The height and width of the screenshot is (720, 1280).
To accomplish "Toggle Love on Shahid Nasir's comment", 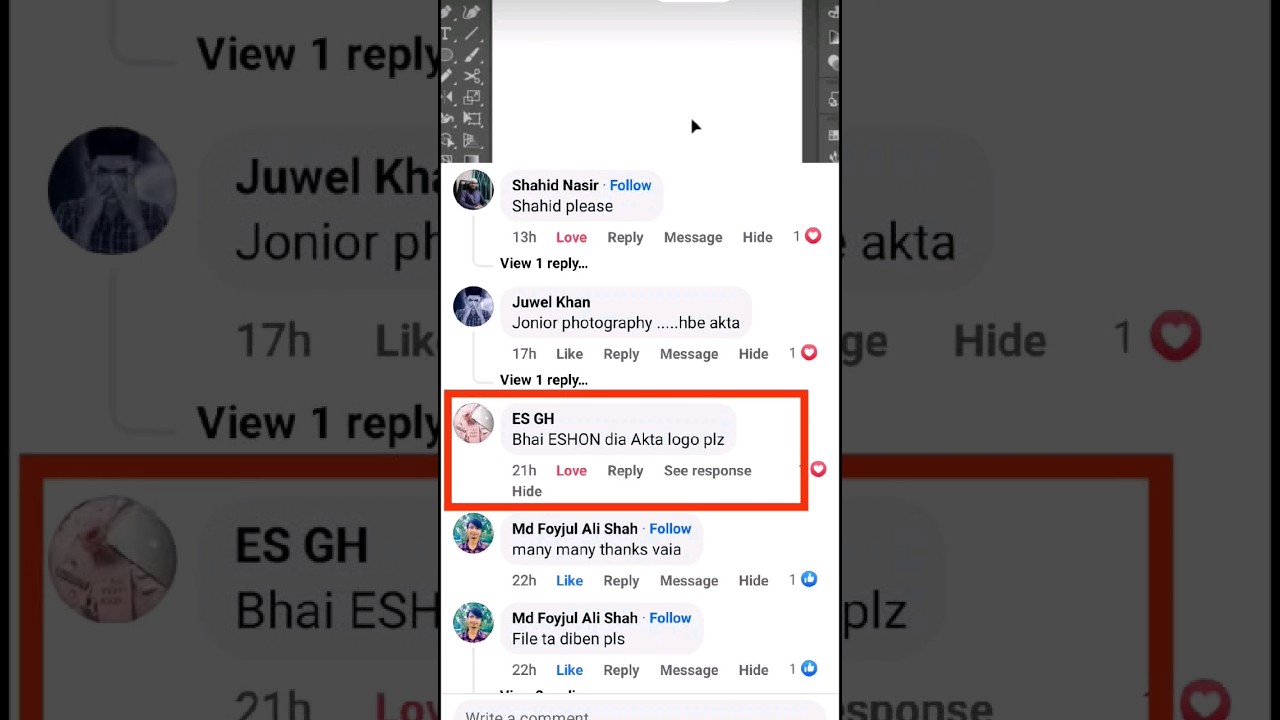I will [x=571, y=237].
